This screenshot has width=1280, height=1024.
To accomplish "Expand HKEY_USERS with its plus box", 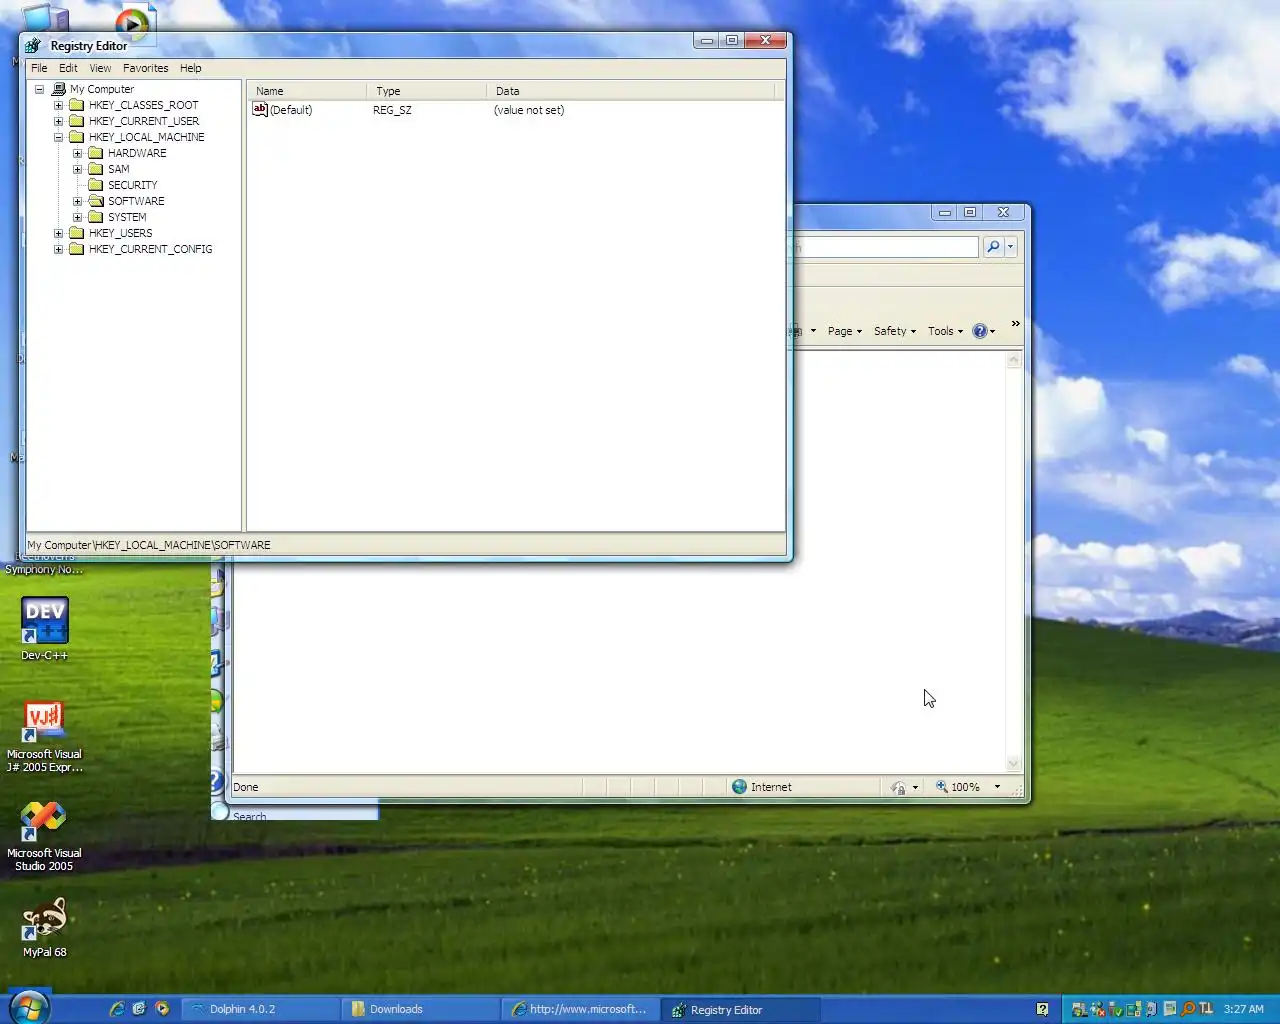I will click(58, 233).
